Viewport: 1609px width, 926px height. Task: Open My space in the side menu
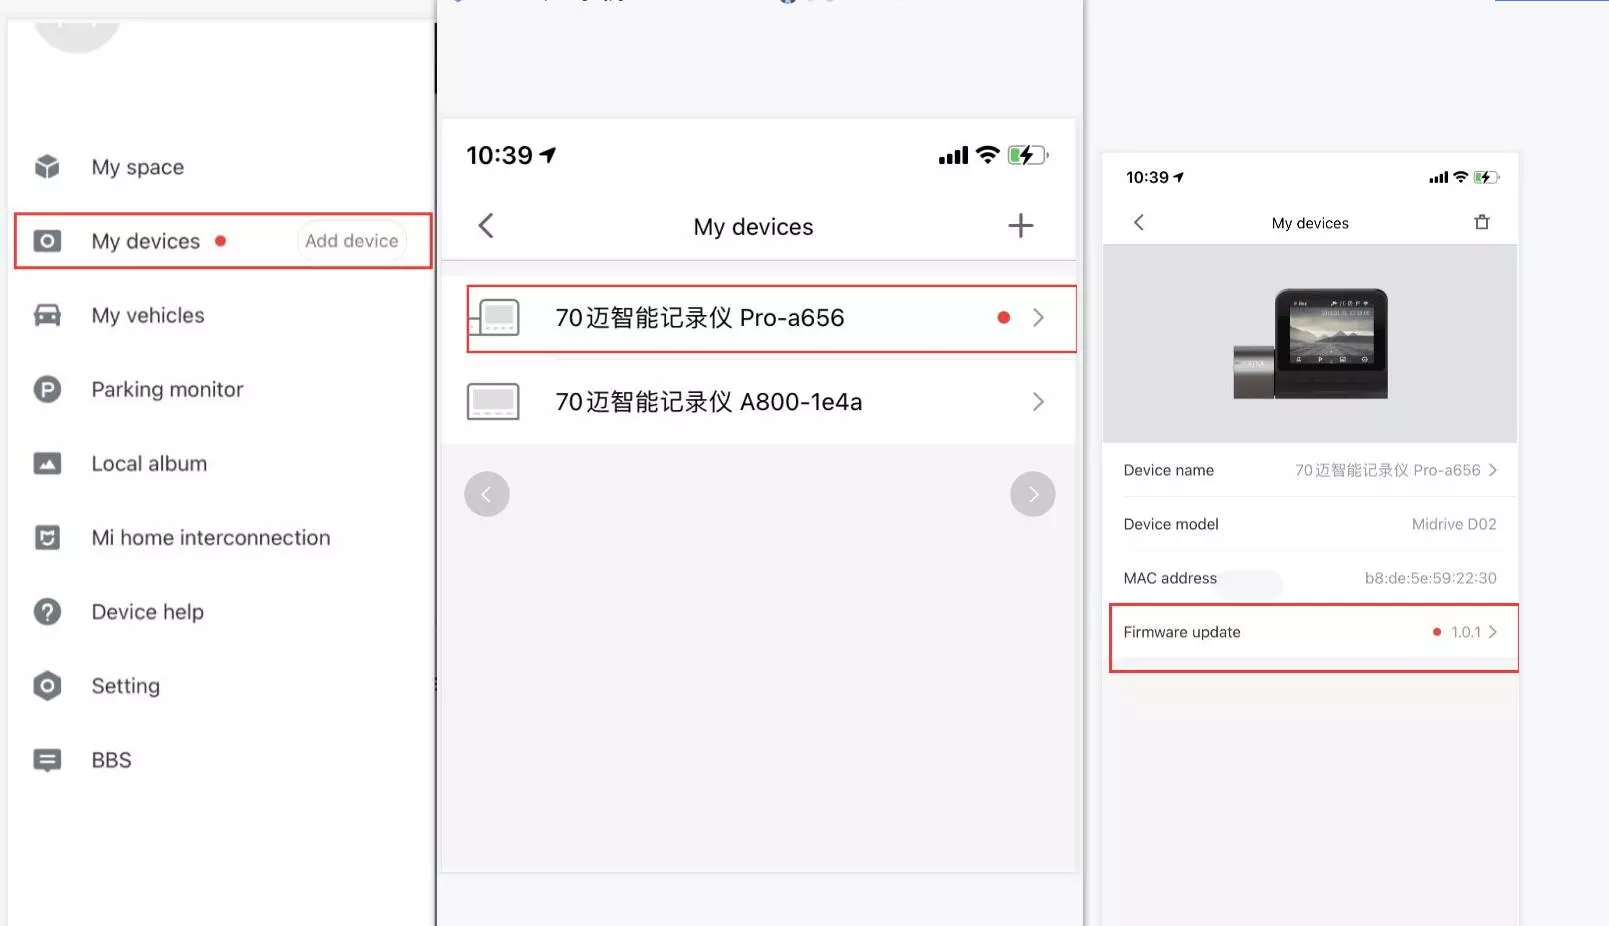pos(138,167)
